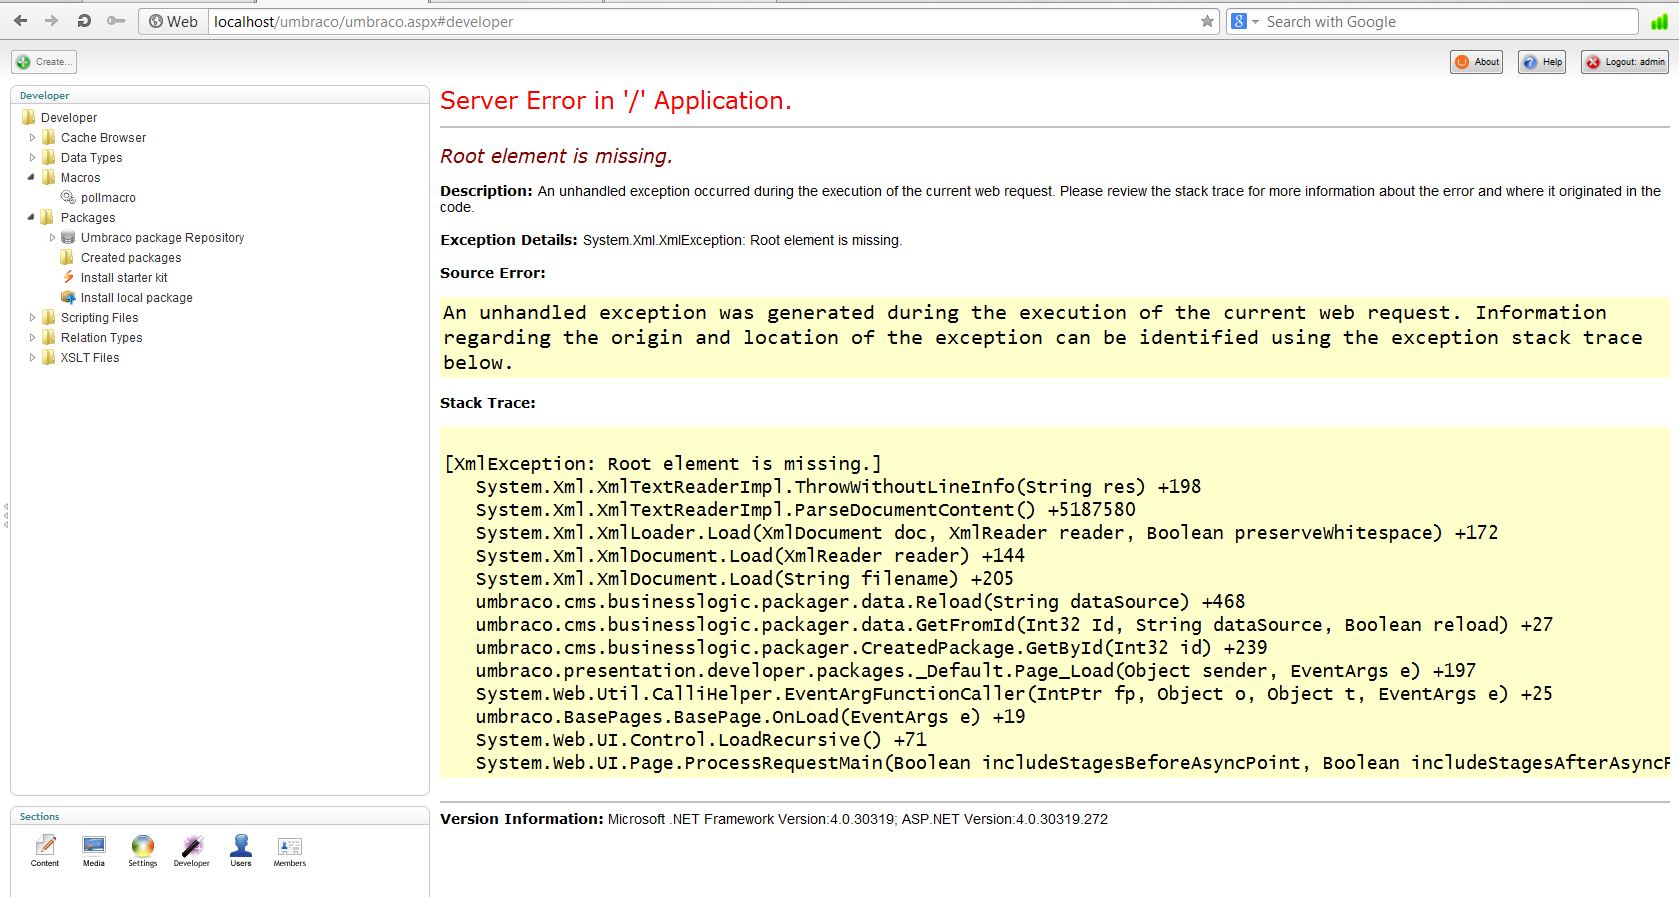Collapse the Macros tree node
This screenshot has width=1679, height=897.
[32, 178]
